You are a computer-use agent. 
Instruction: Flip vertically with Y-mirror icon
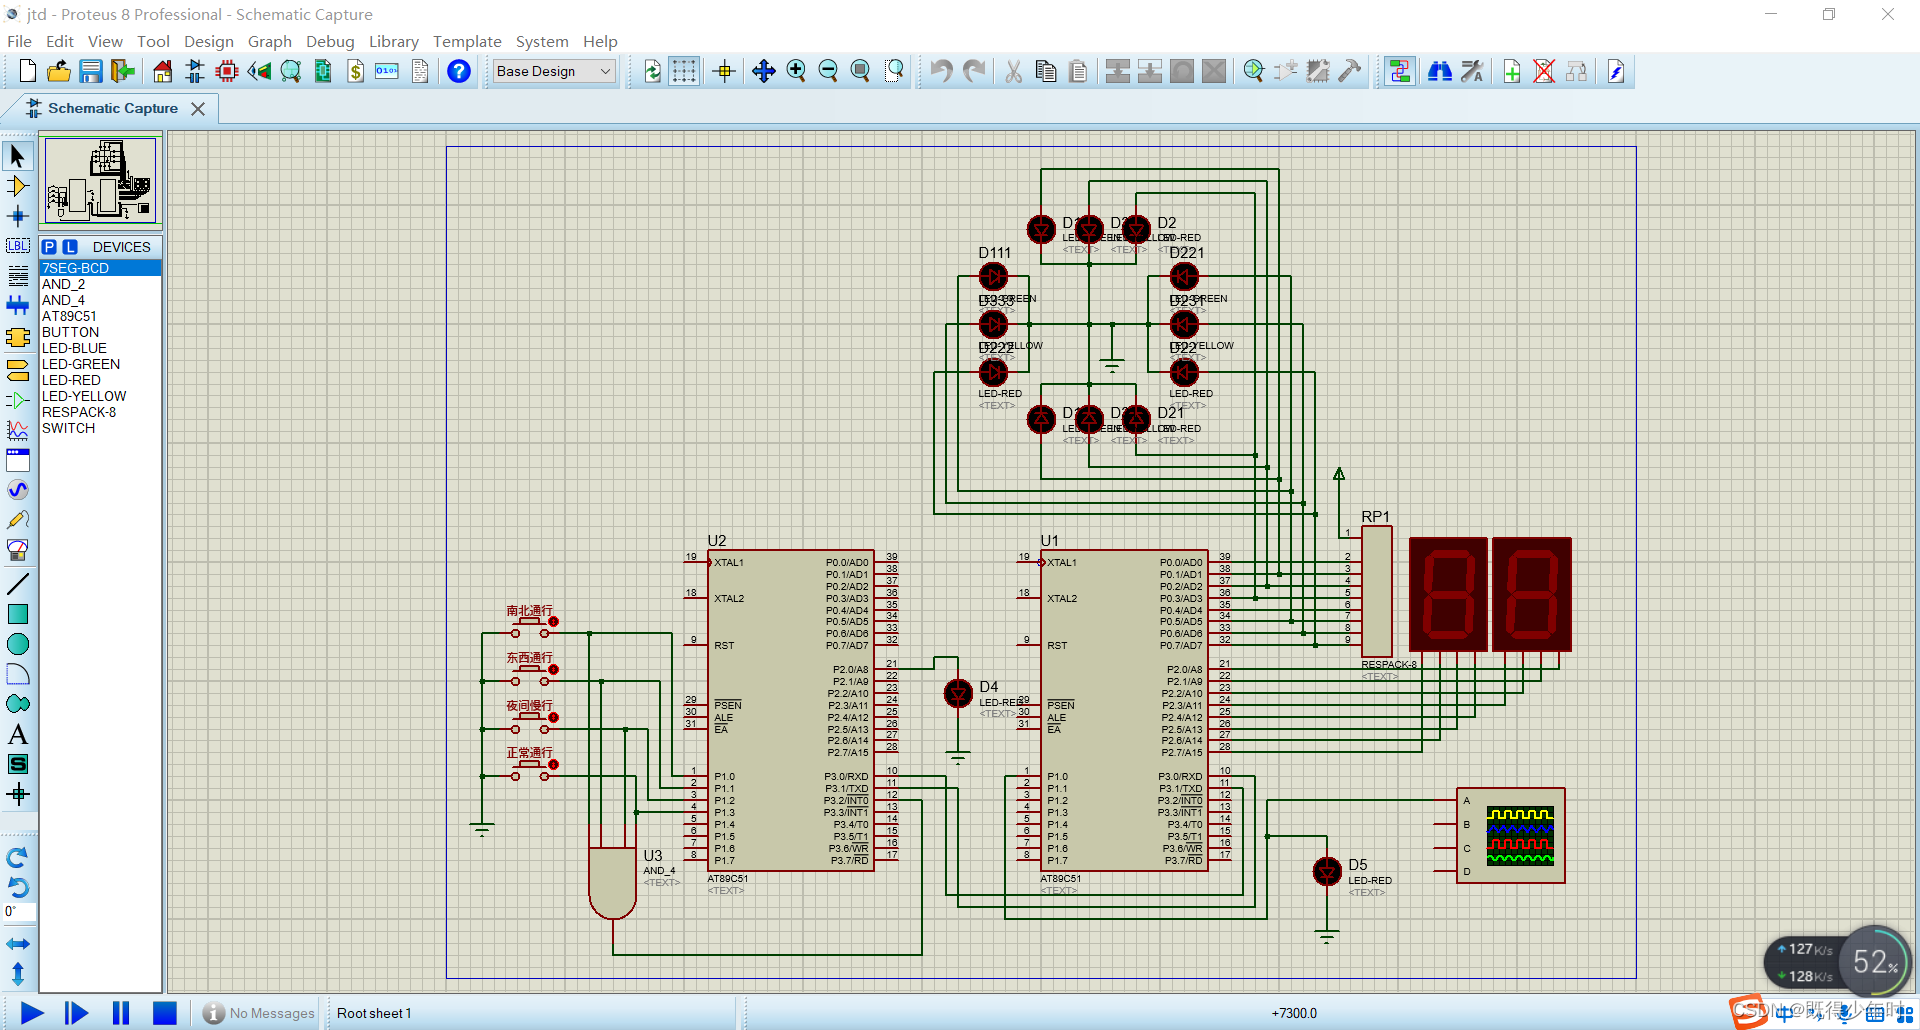(18, 973)
